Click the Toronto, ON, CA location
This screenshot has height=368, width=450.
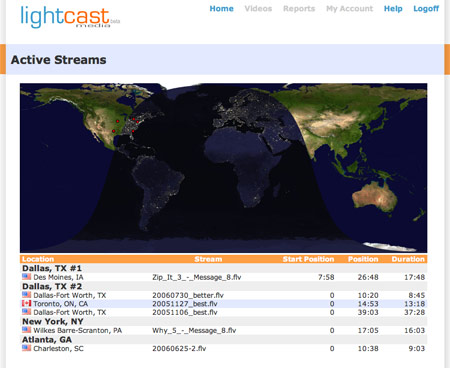pyautogui.click(x=61, y=304)
